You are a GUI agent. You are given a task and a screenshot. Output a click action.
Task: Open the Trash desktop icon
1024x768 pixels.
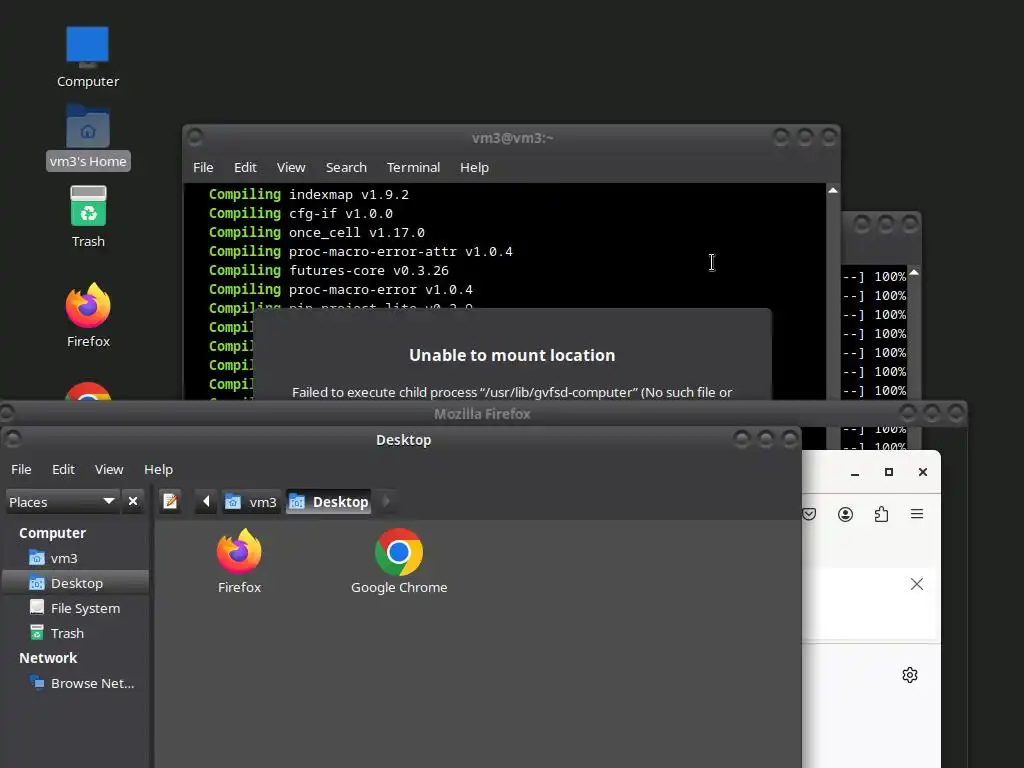(x=88, y=216)
